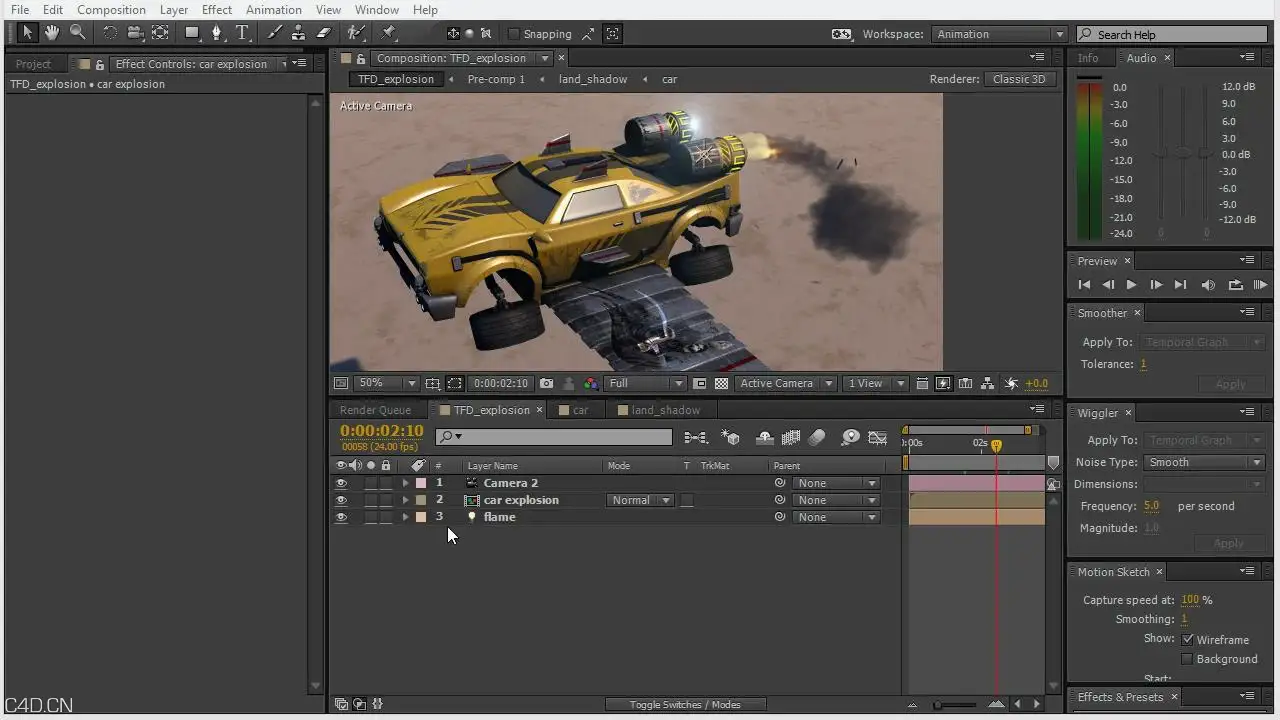
Task: Select the Brush tool
Action: (x=275, y=33)
